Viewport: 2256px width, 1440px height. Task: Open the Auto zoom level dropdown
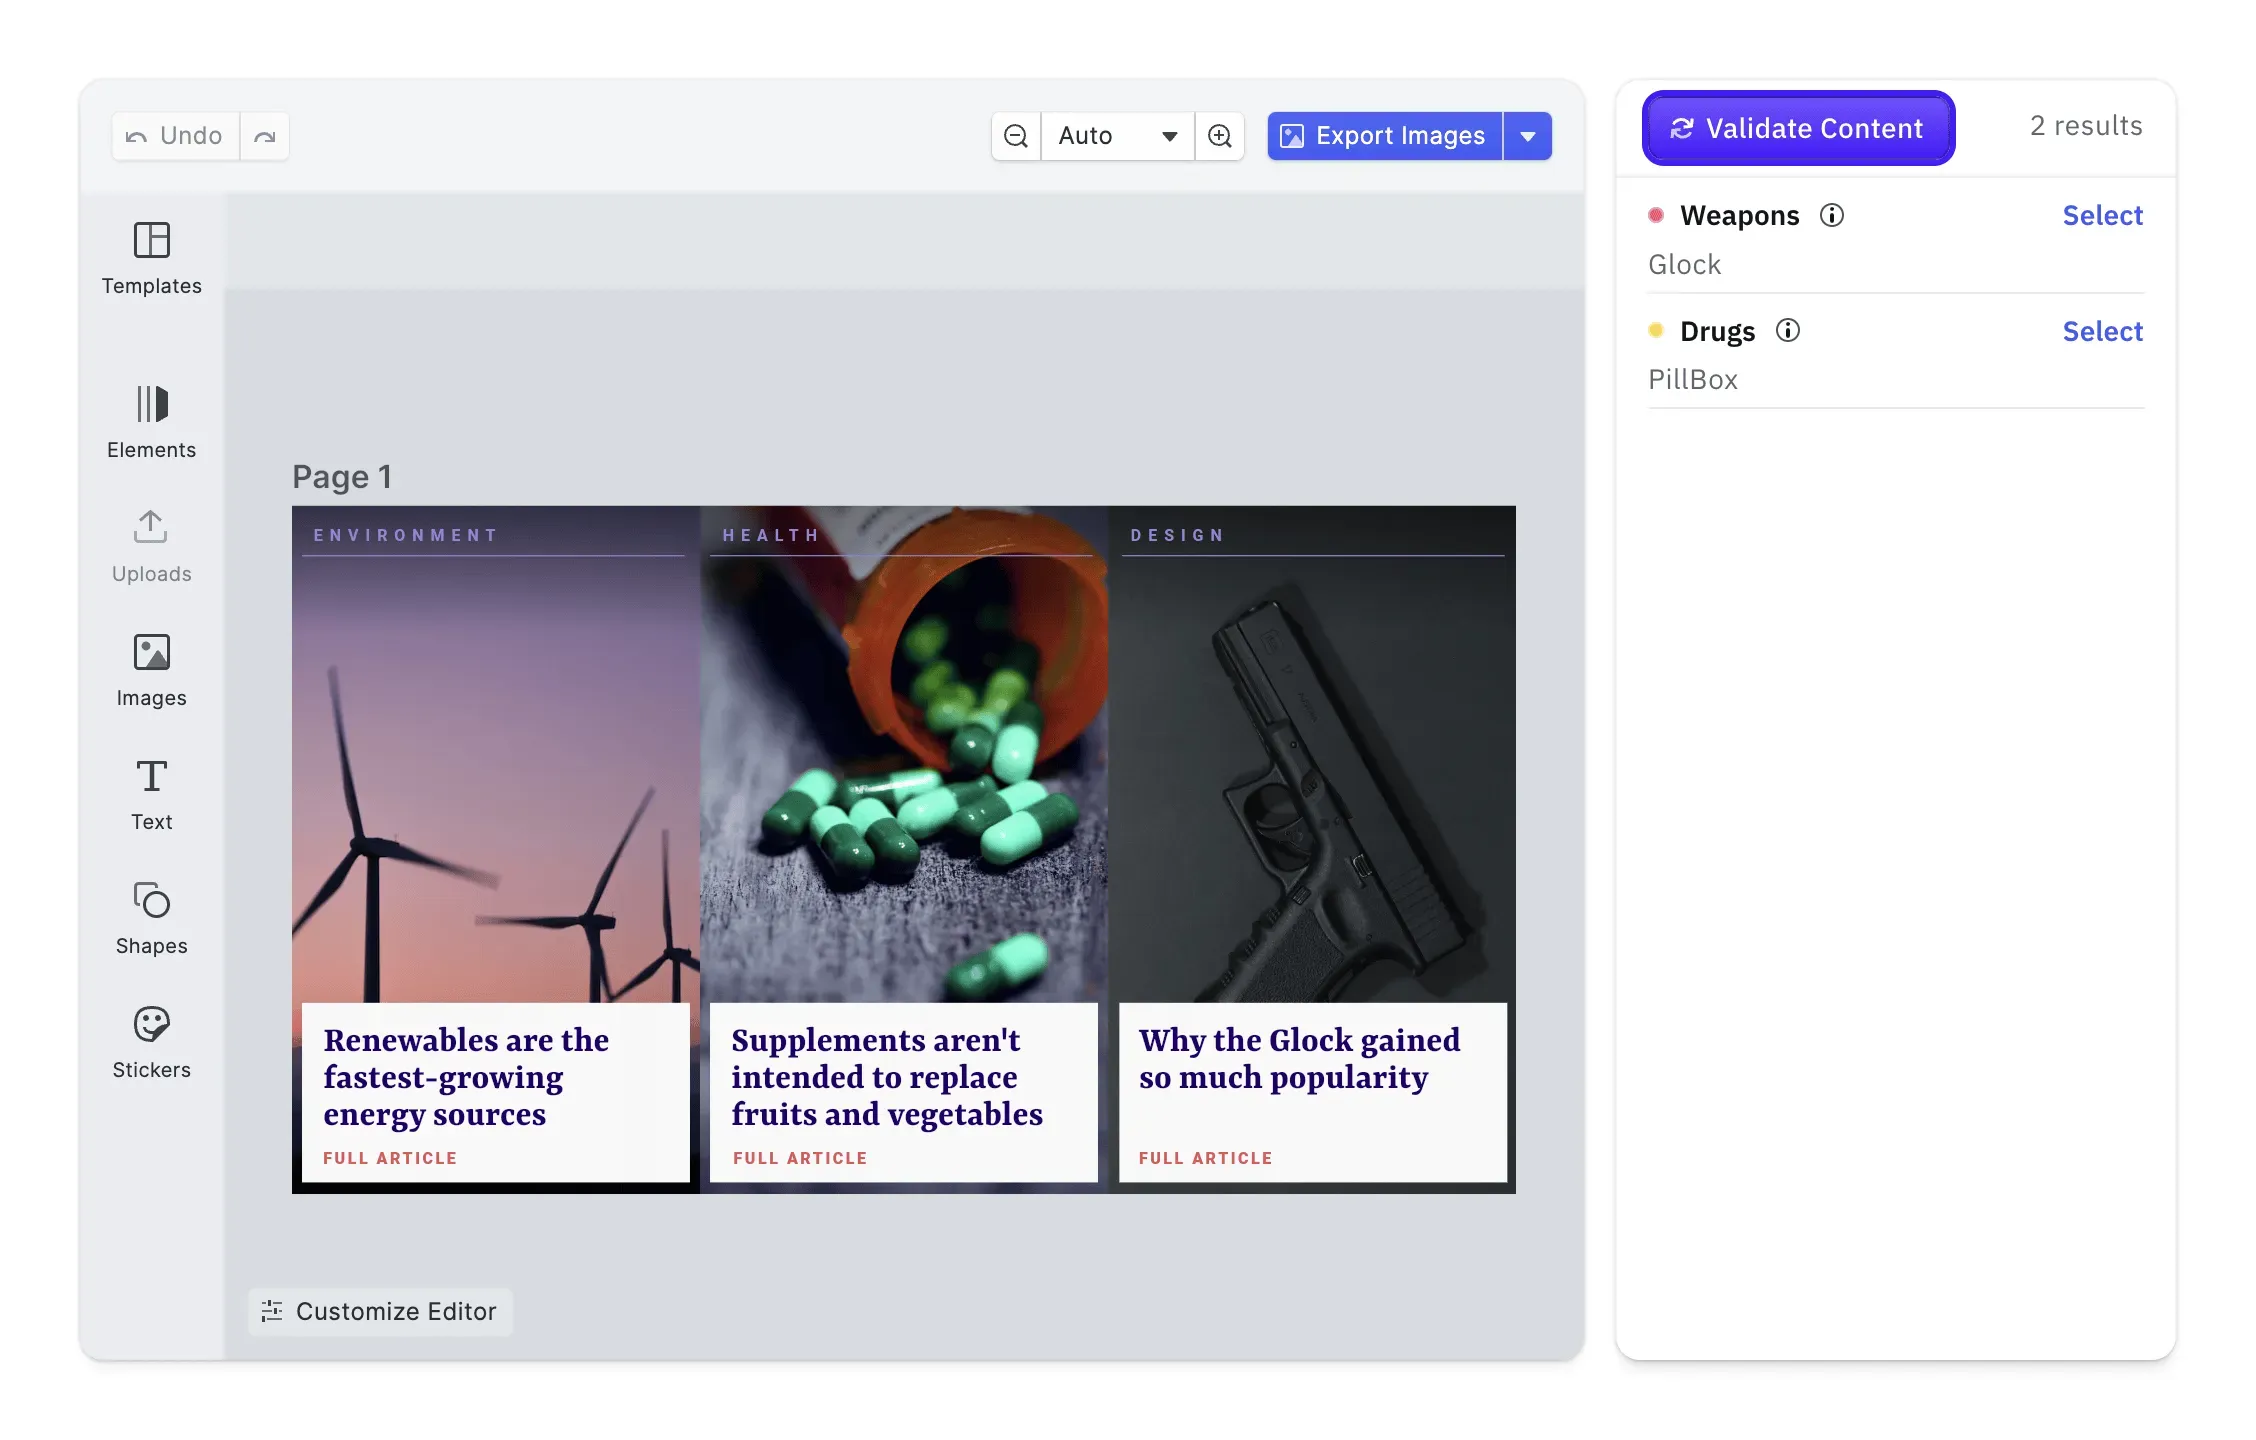(x=1118, y=136)
